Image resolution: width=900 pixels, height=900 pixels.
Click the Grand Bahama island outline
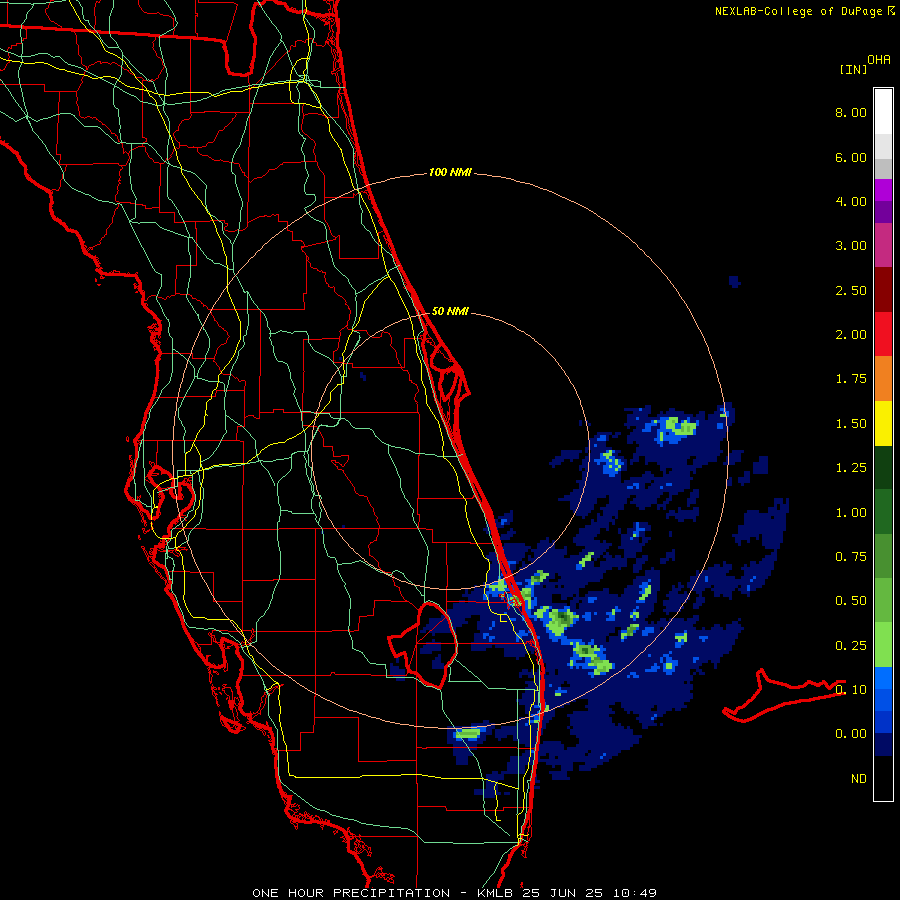point(783,695)
